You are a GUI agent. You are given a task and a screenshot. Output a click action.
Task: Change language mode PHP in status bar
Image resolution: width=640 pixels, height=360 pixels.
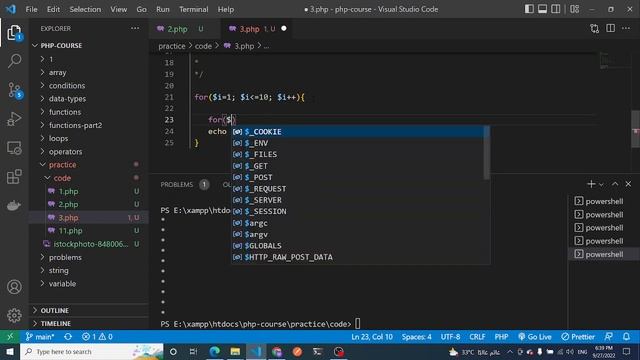tap(501, 337)
